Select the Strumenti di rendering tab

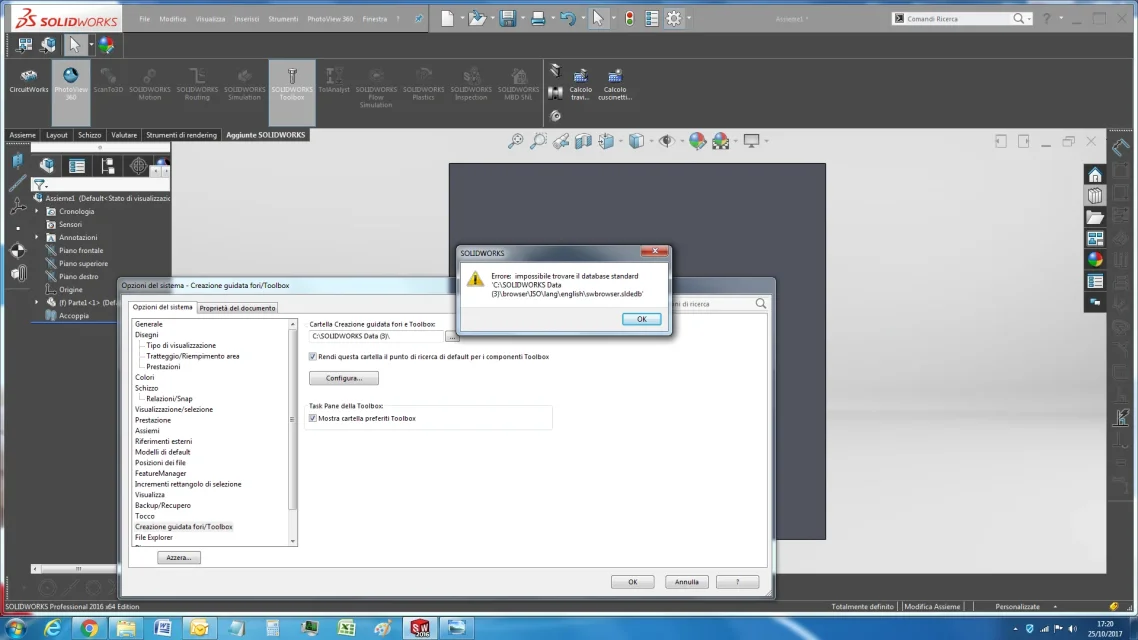181,135
